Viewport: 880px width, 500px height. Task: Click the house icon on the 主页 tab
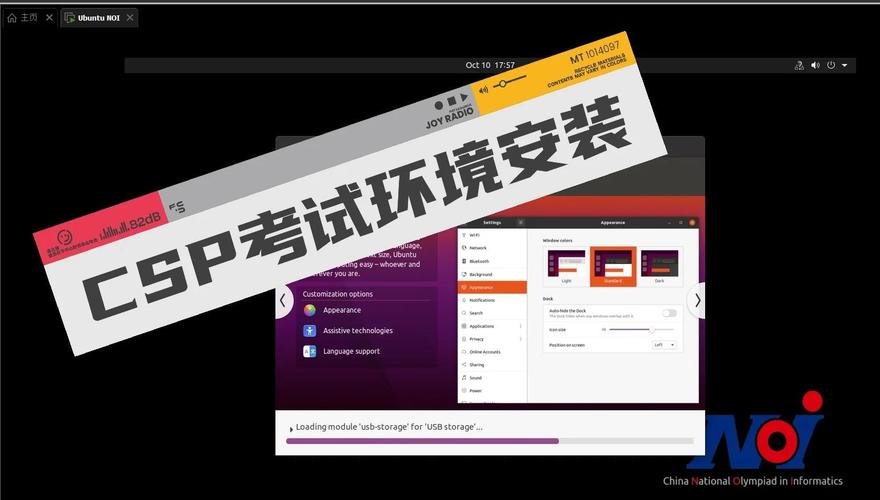[12, 18]
